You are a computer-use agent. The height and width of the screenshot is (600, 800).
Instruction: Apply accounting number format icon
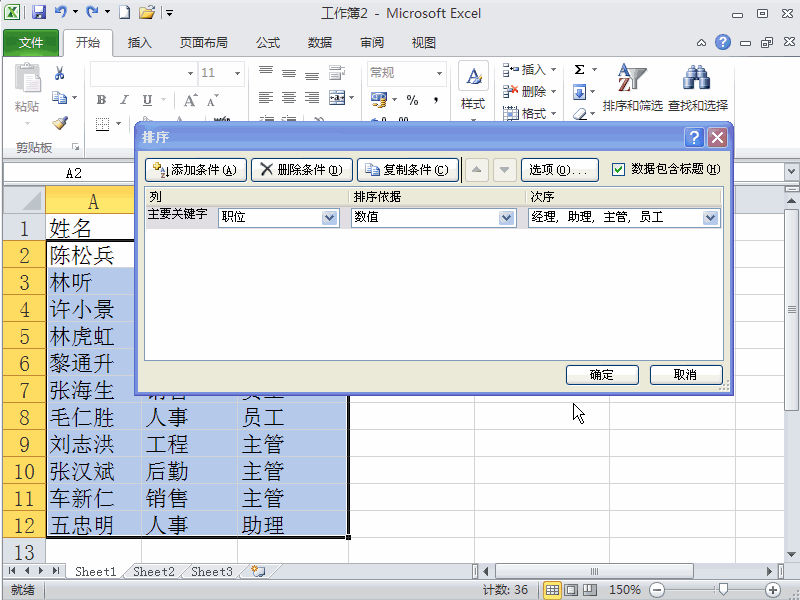[x=379, y=99]
